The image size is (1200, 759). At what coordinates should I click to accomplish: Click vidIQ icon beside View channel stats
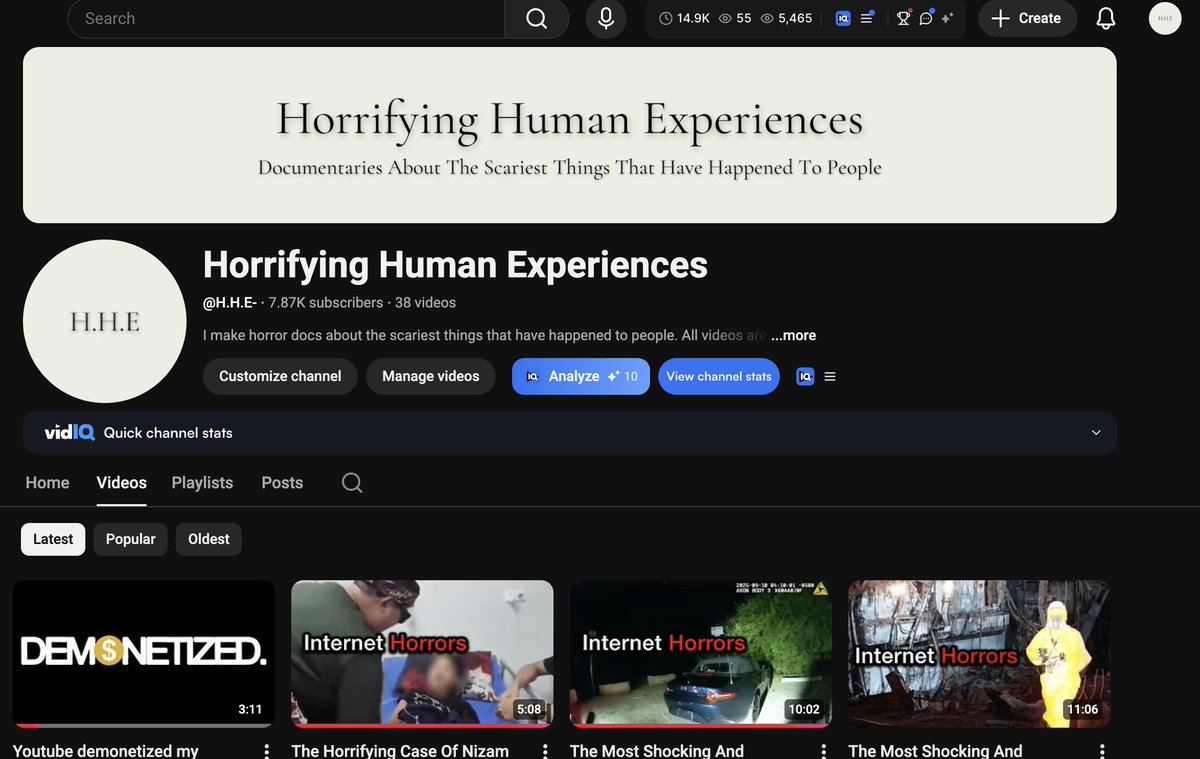tap(805, 376)
